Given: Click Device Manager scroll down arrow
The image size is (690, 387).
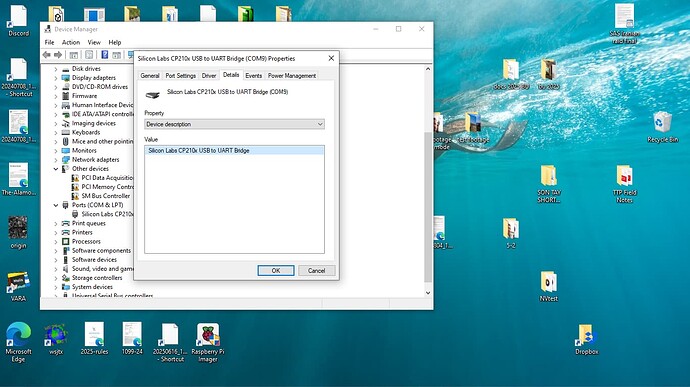Looking at the screenshot, I should tap(428, 293).
